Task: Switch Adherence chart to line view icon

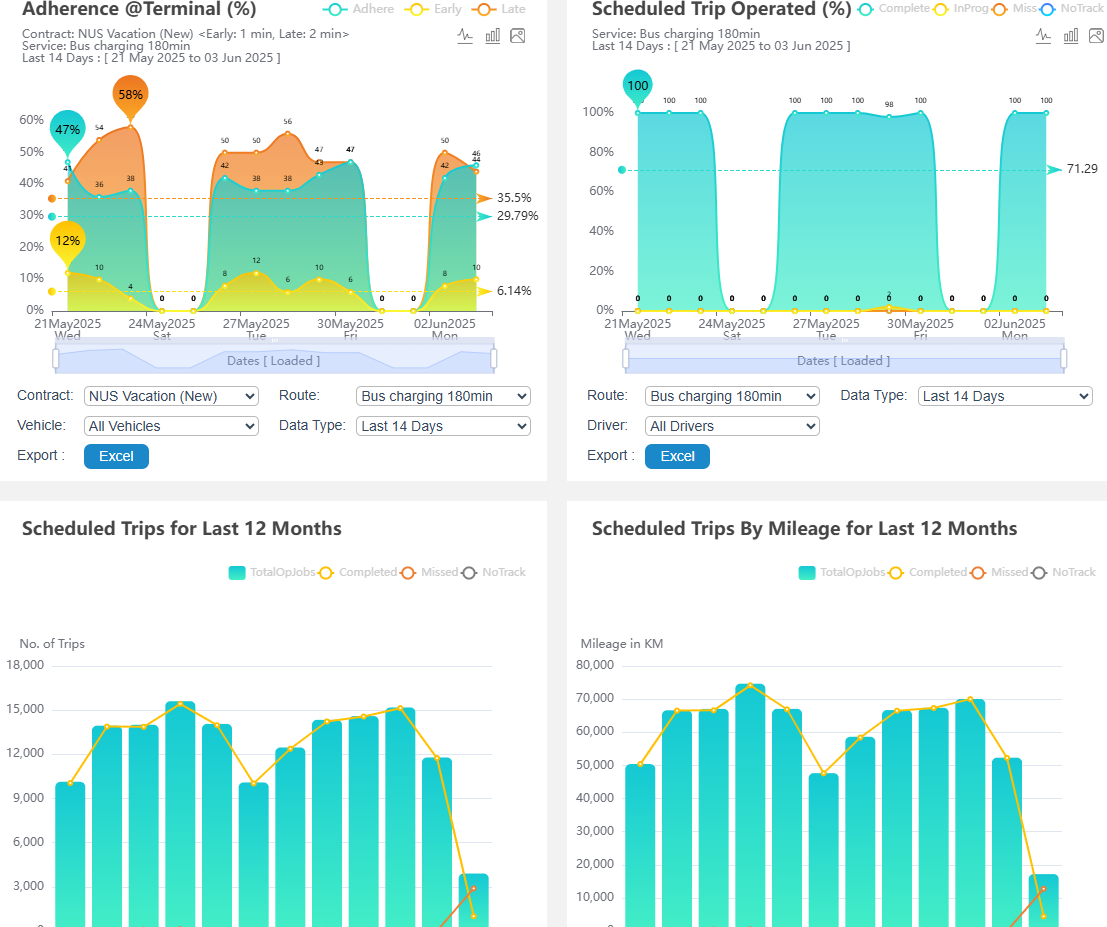Action: (465, 35)
